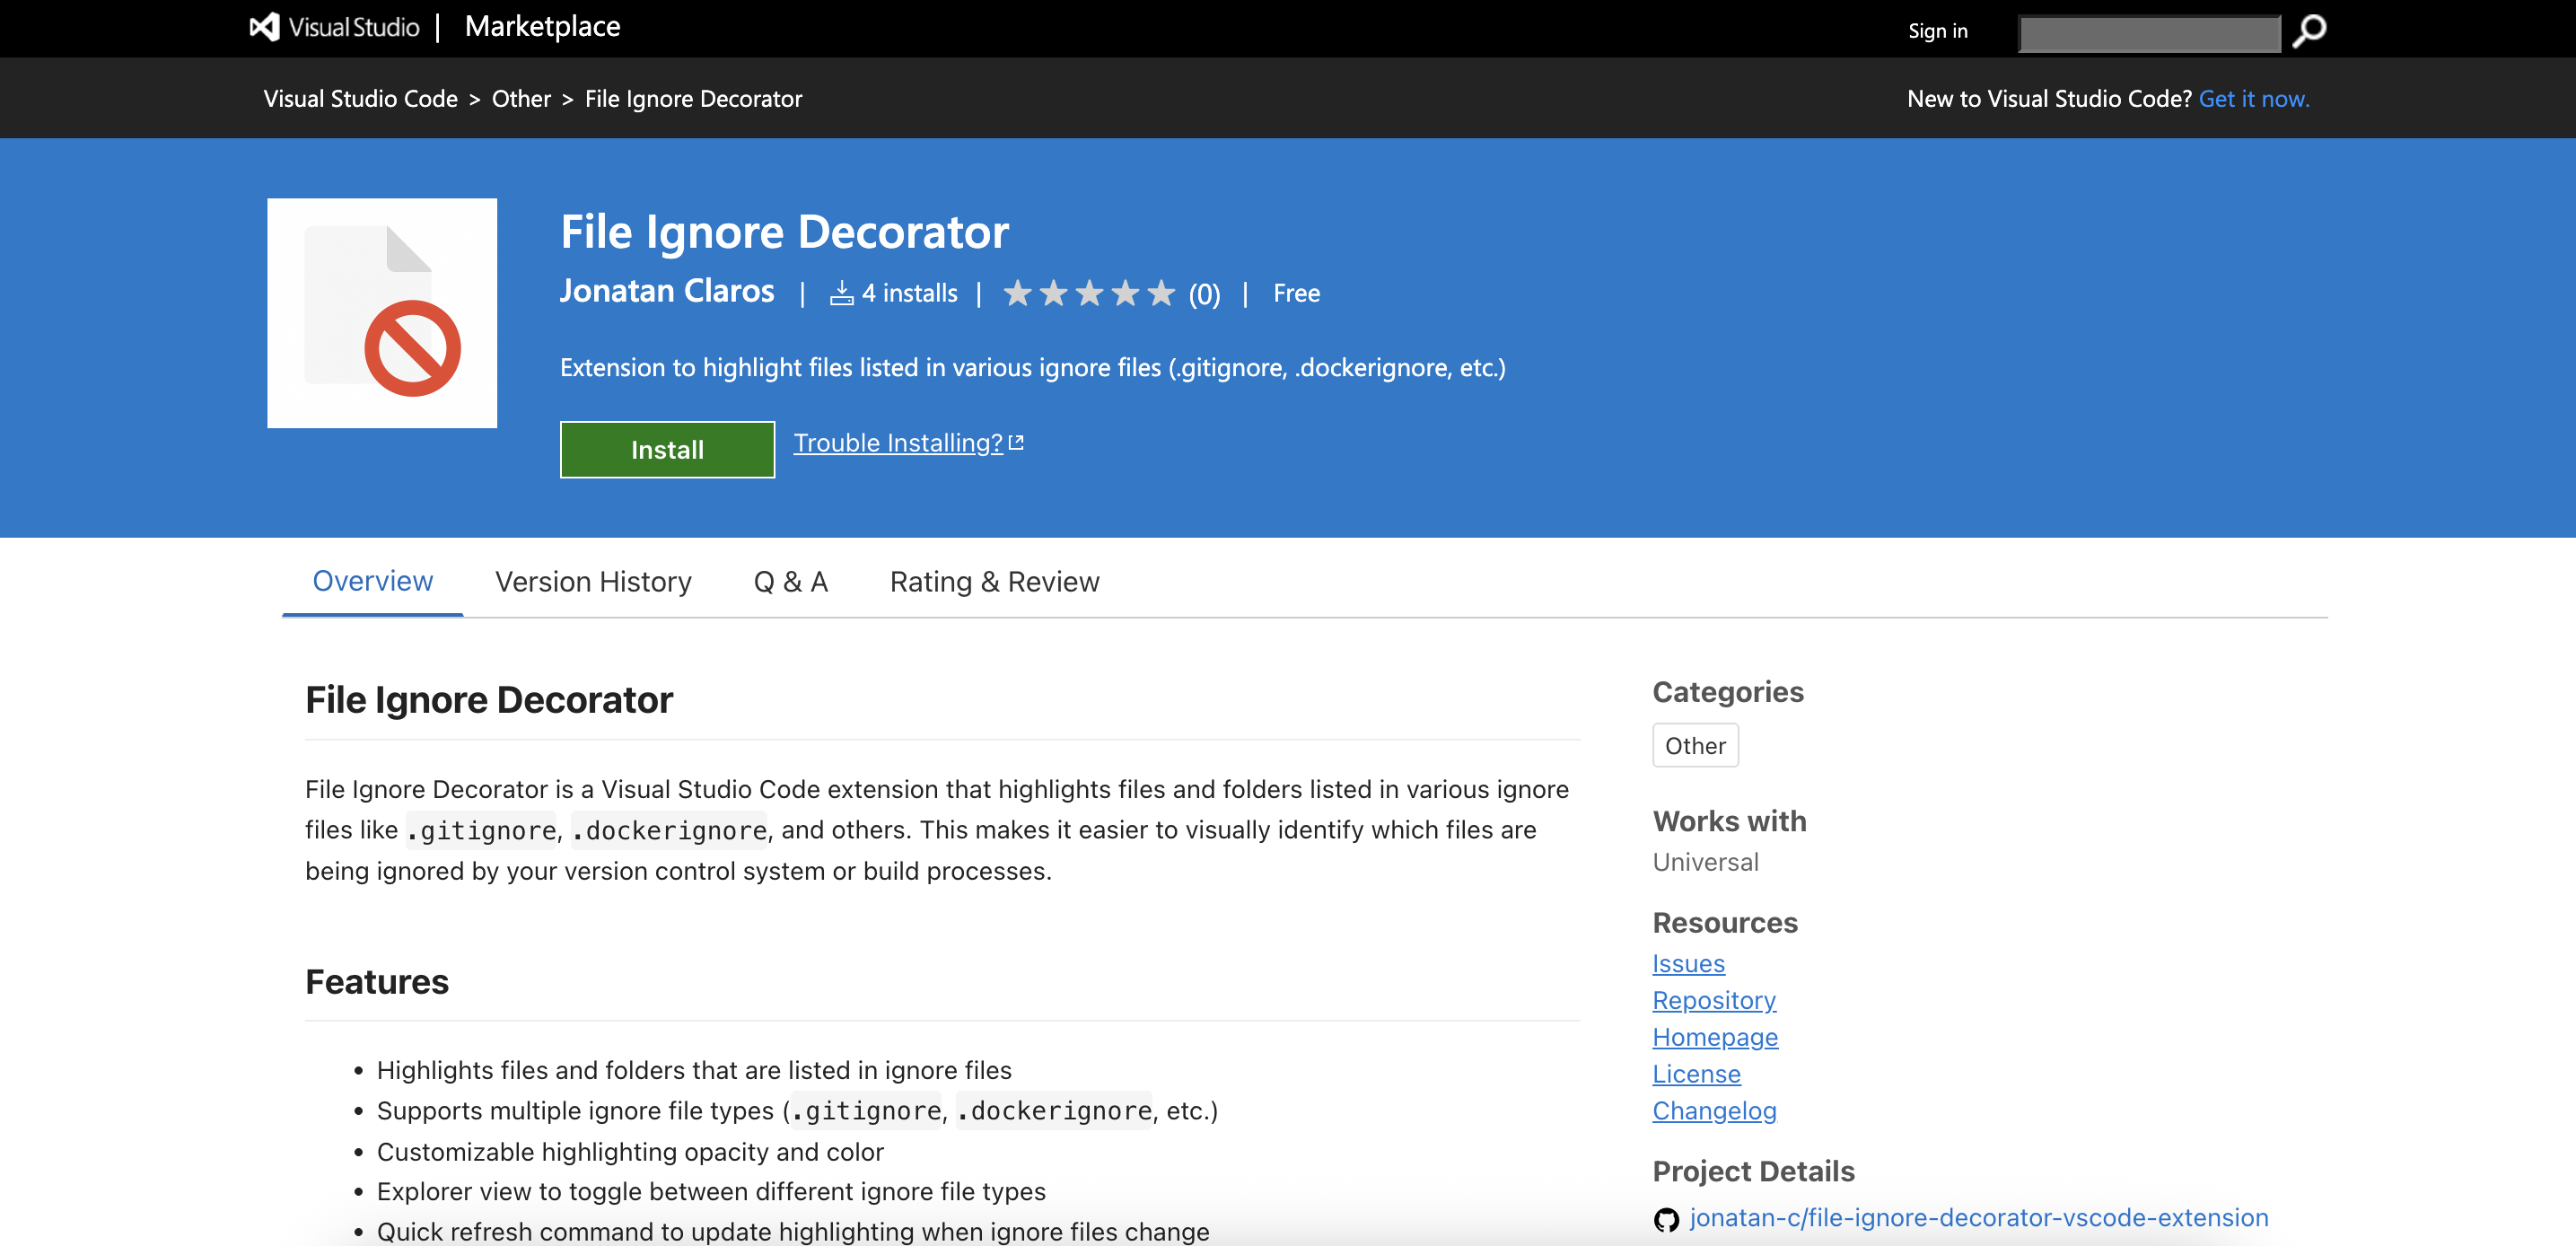The width and height of the screenshot is (2576, 1246).
Task: Open the Rating & Review tab
Action: (994, 581)
